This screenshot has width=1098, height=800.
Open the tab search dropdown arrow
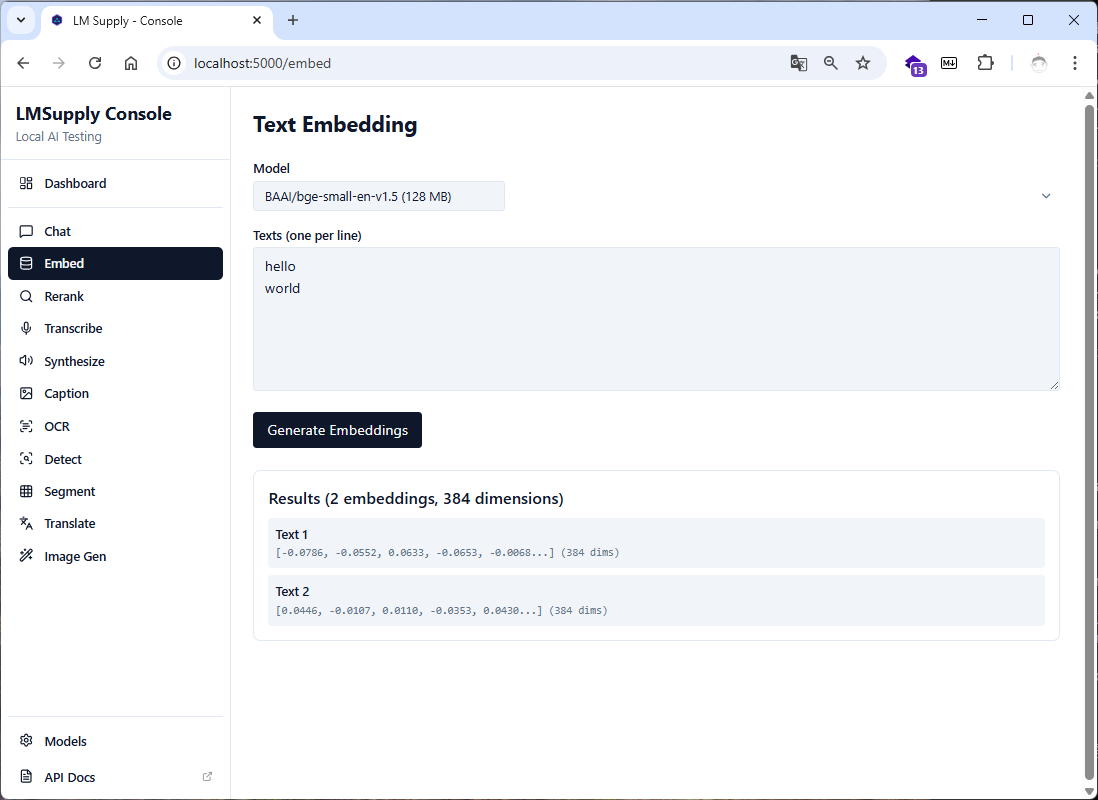point(21,20)
